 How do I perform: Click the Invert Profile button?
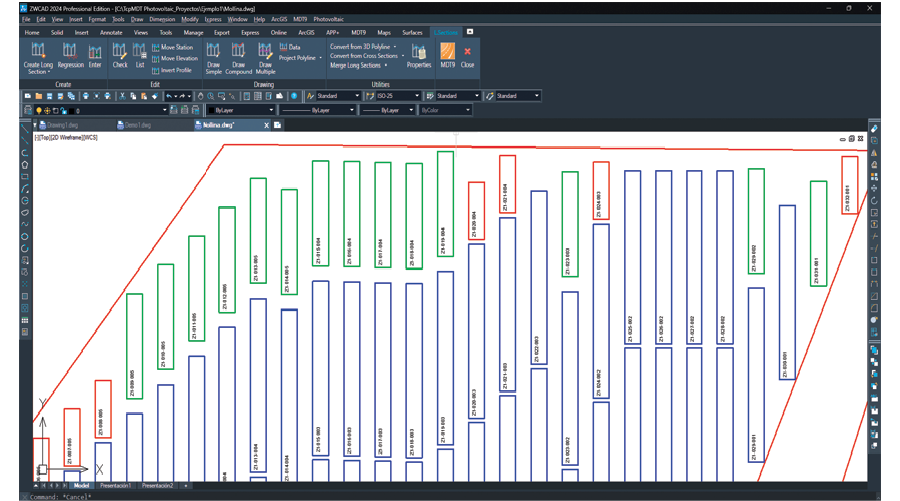[x=174, y=70]
